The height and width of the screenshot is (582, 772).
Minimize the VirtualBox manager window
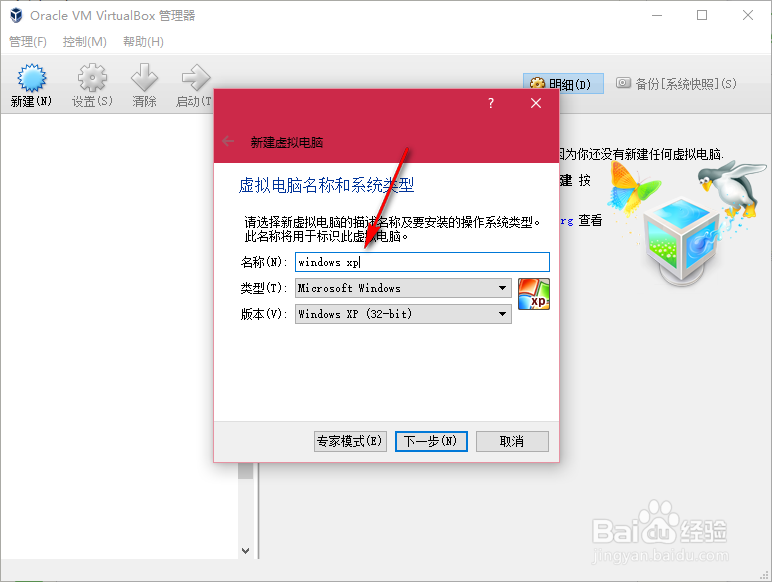657,15
